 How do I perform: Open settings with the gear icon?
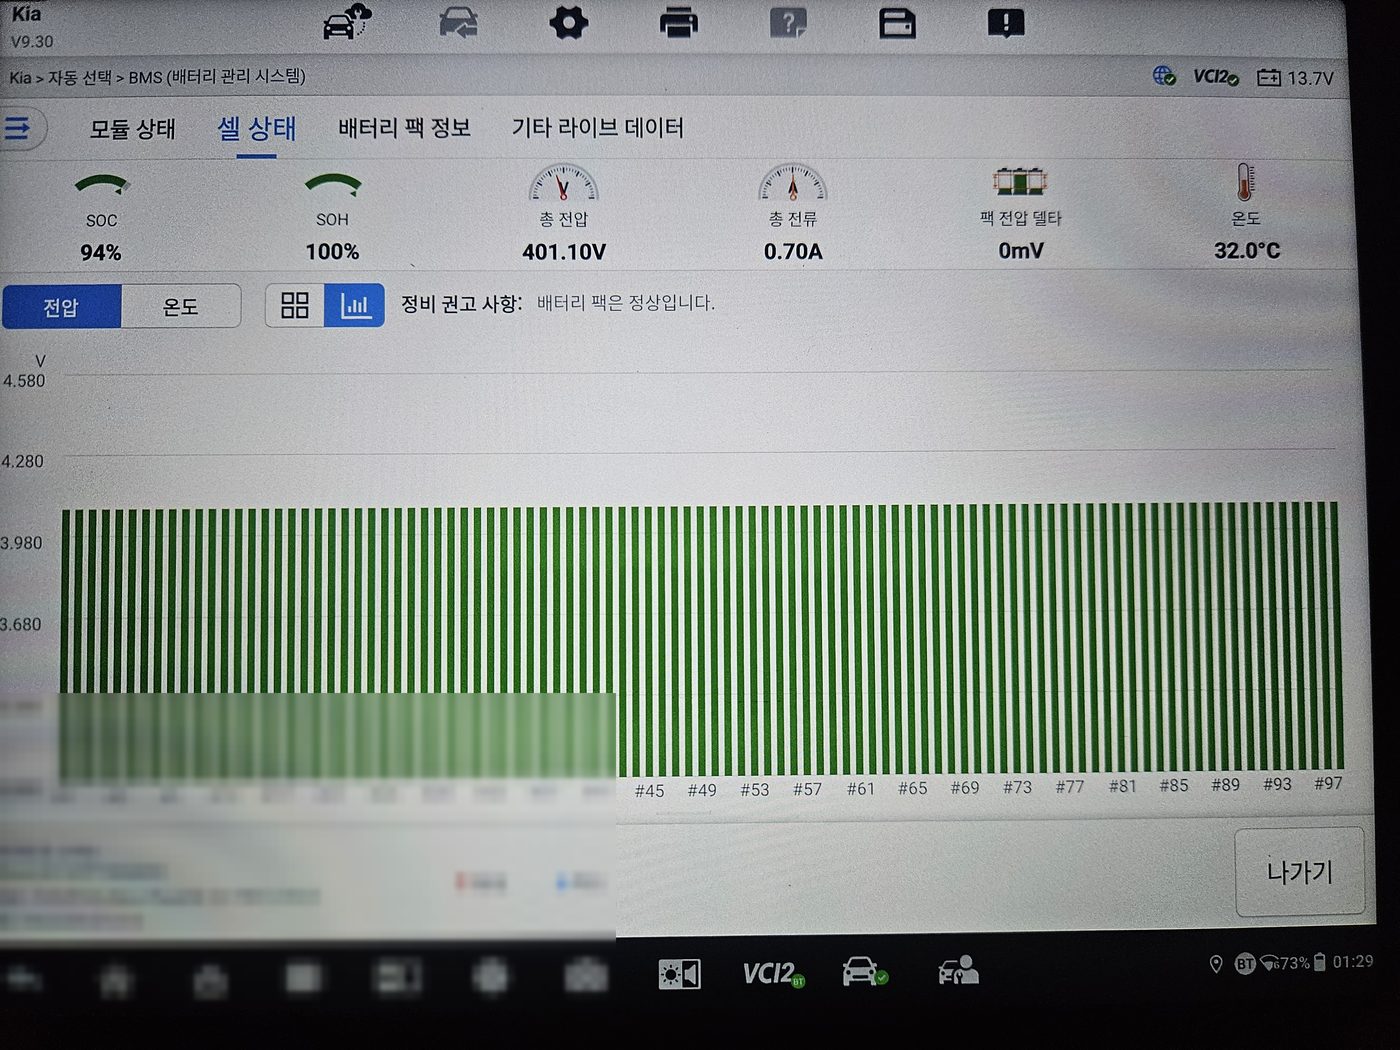click(x=569, y=22)
